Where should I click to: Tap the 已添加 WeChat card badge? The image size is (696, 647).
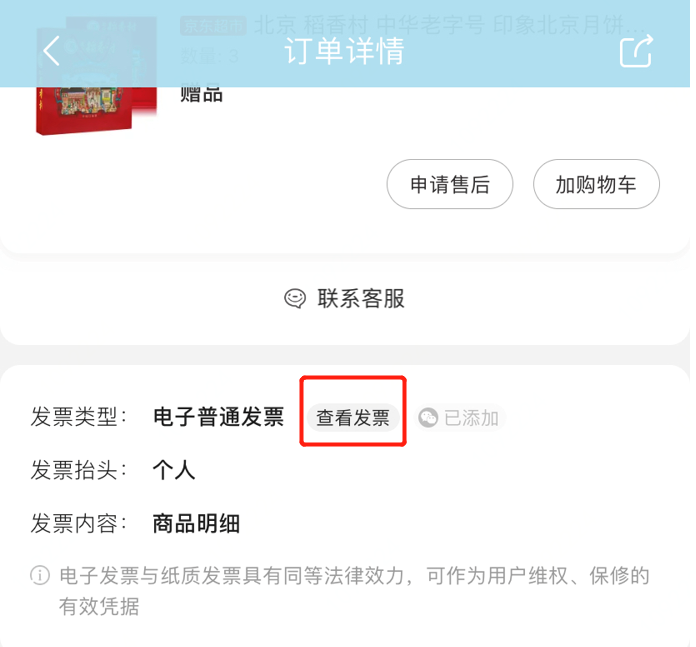pyautogui.click(x=459, y=418)
